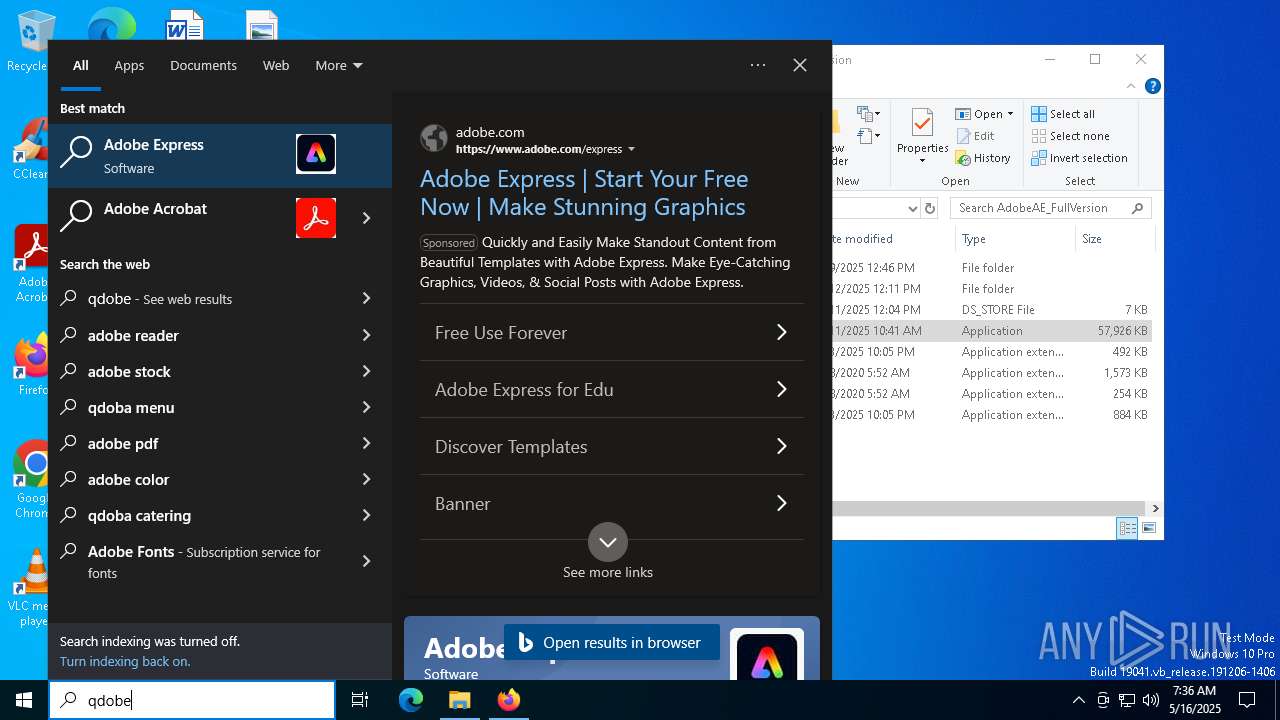This screenshot has width=1280, height=720.
Task: Open search options ellipsis menu
Action: 758,65
